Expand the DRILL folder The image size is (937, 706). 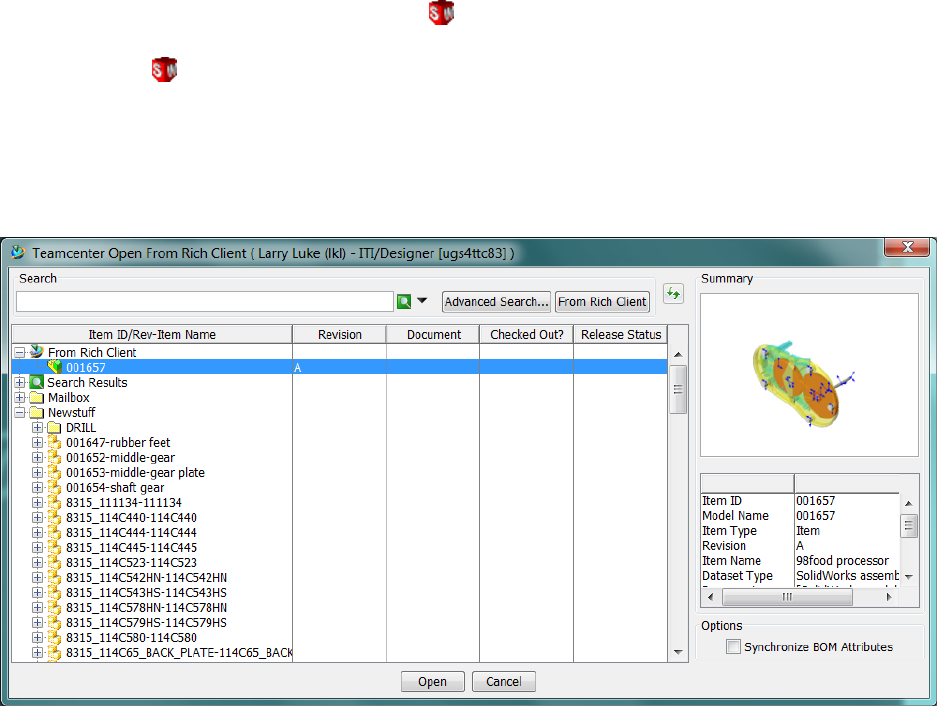[38, 427]
